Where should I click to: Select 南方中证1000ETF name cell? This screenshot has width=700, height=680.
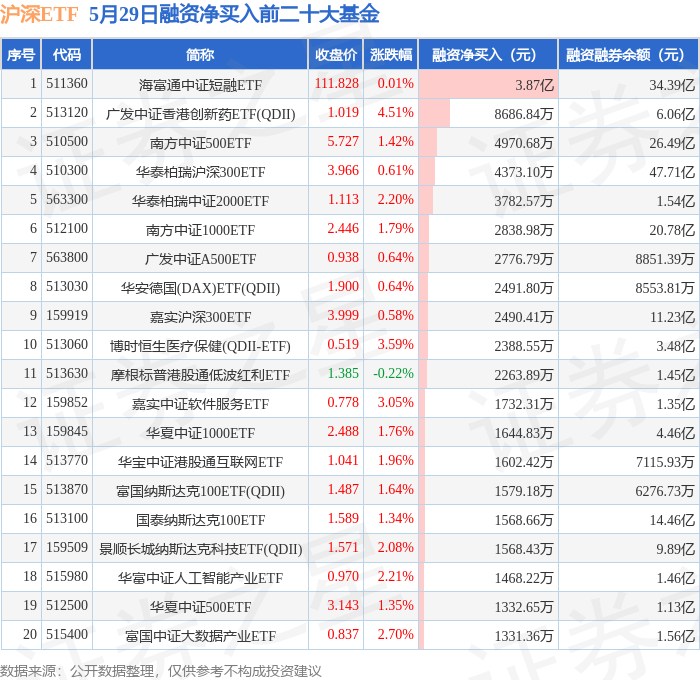point(200,229)
